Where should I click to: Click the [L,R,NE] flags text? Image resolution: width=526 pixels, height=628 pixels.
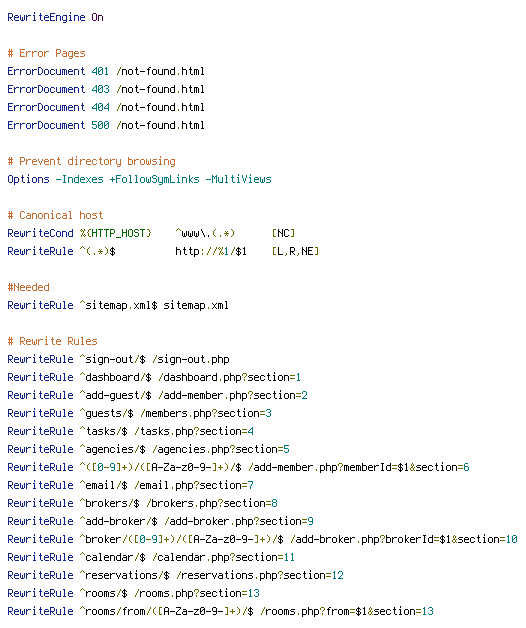pyautogui.click(x=295, y=252)
